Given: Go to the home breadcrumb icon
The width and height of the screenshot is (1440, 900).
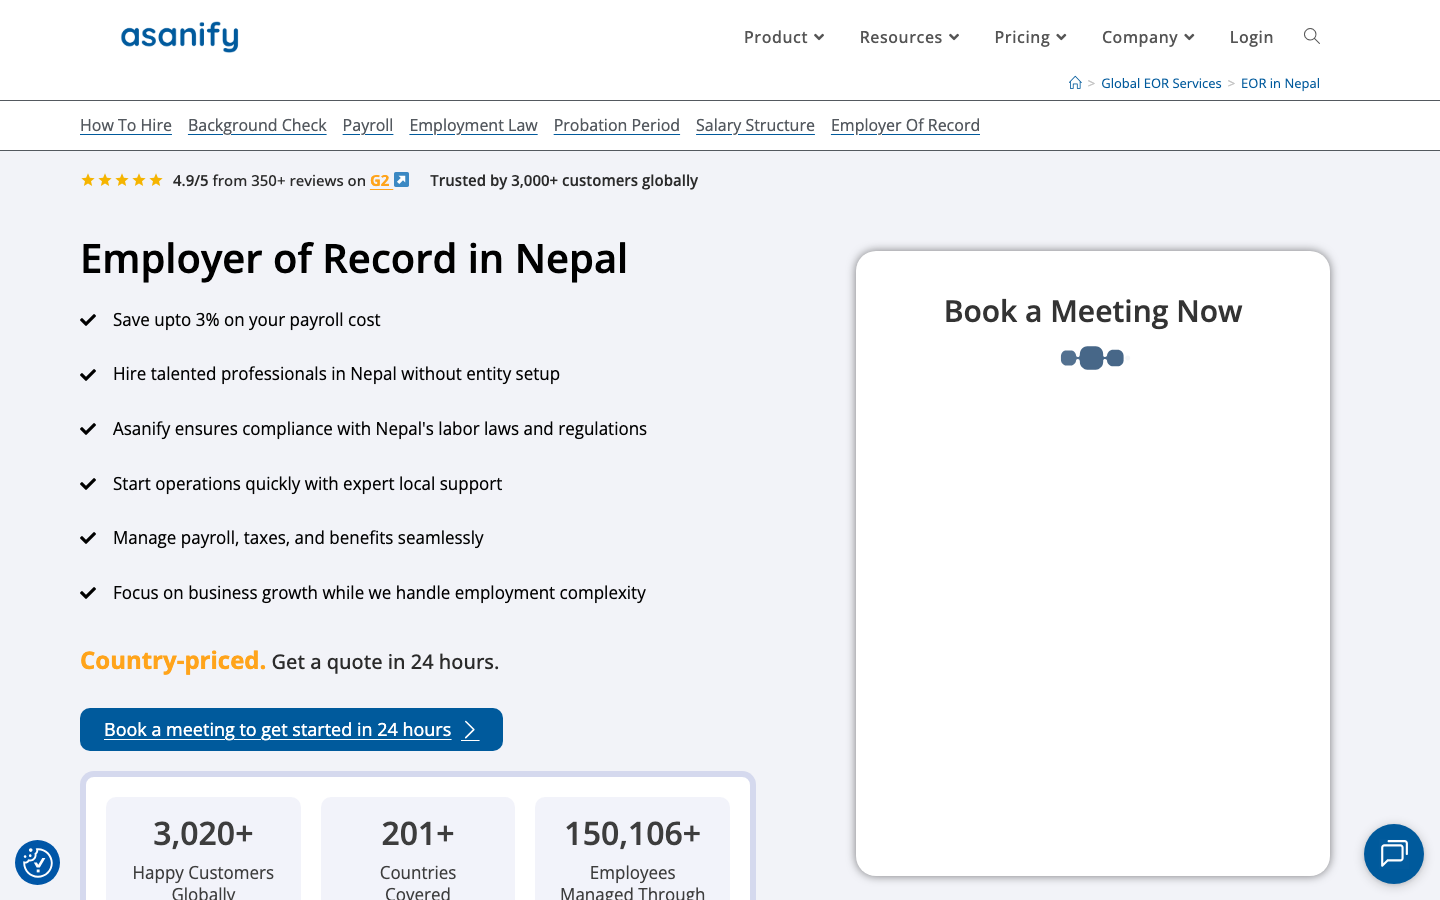Looking at the screenshot, I should (1075, 83).
